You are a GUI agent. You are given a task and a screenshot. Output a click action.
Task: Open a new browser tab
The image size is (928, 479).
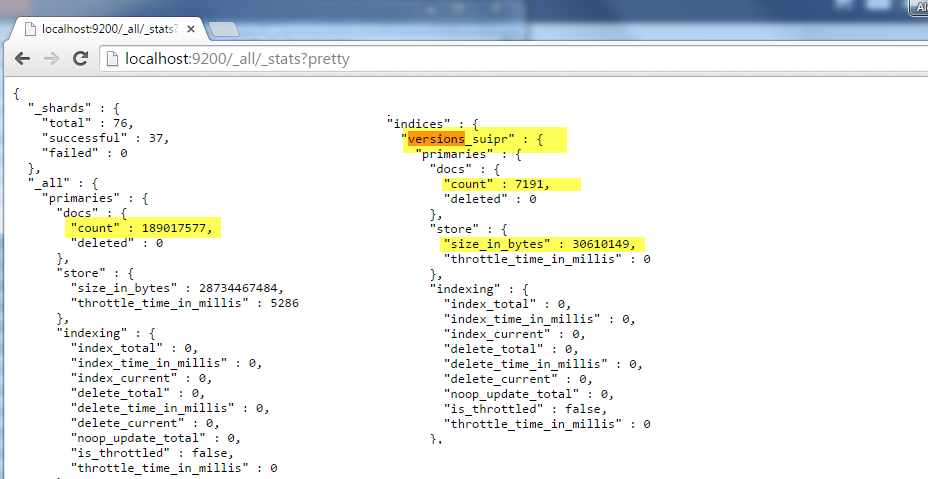[224, 28]
